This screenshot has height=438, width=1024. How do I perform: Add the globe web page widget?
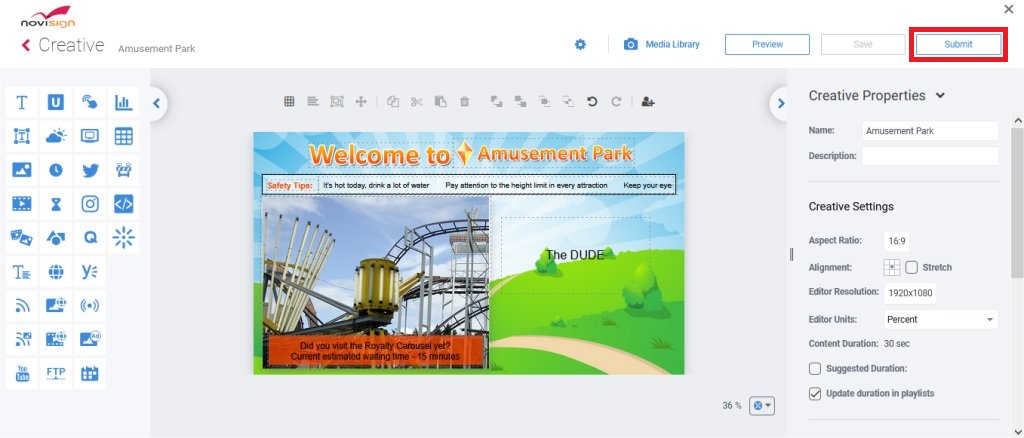[x=56, y=272]
